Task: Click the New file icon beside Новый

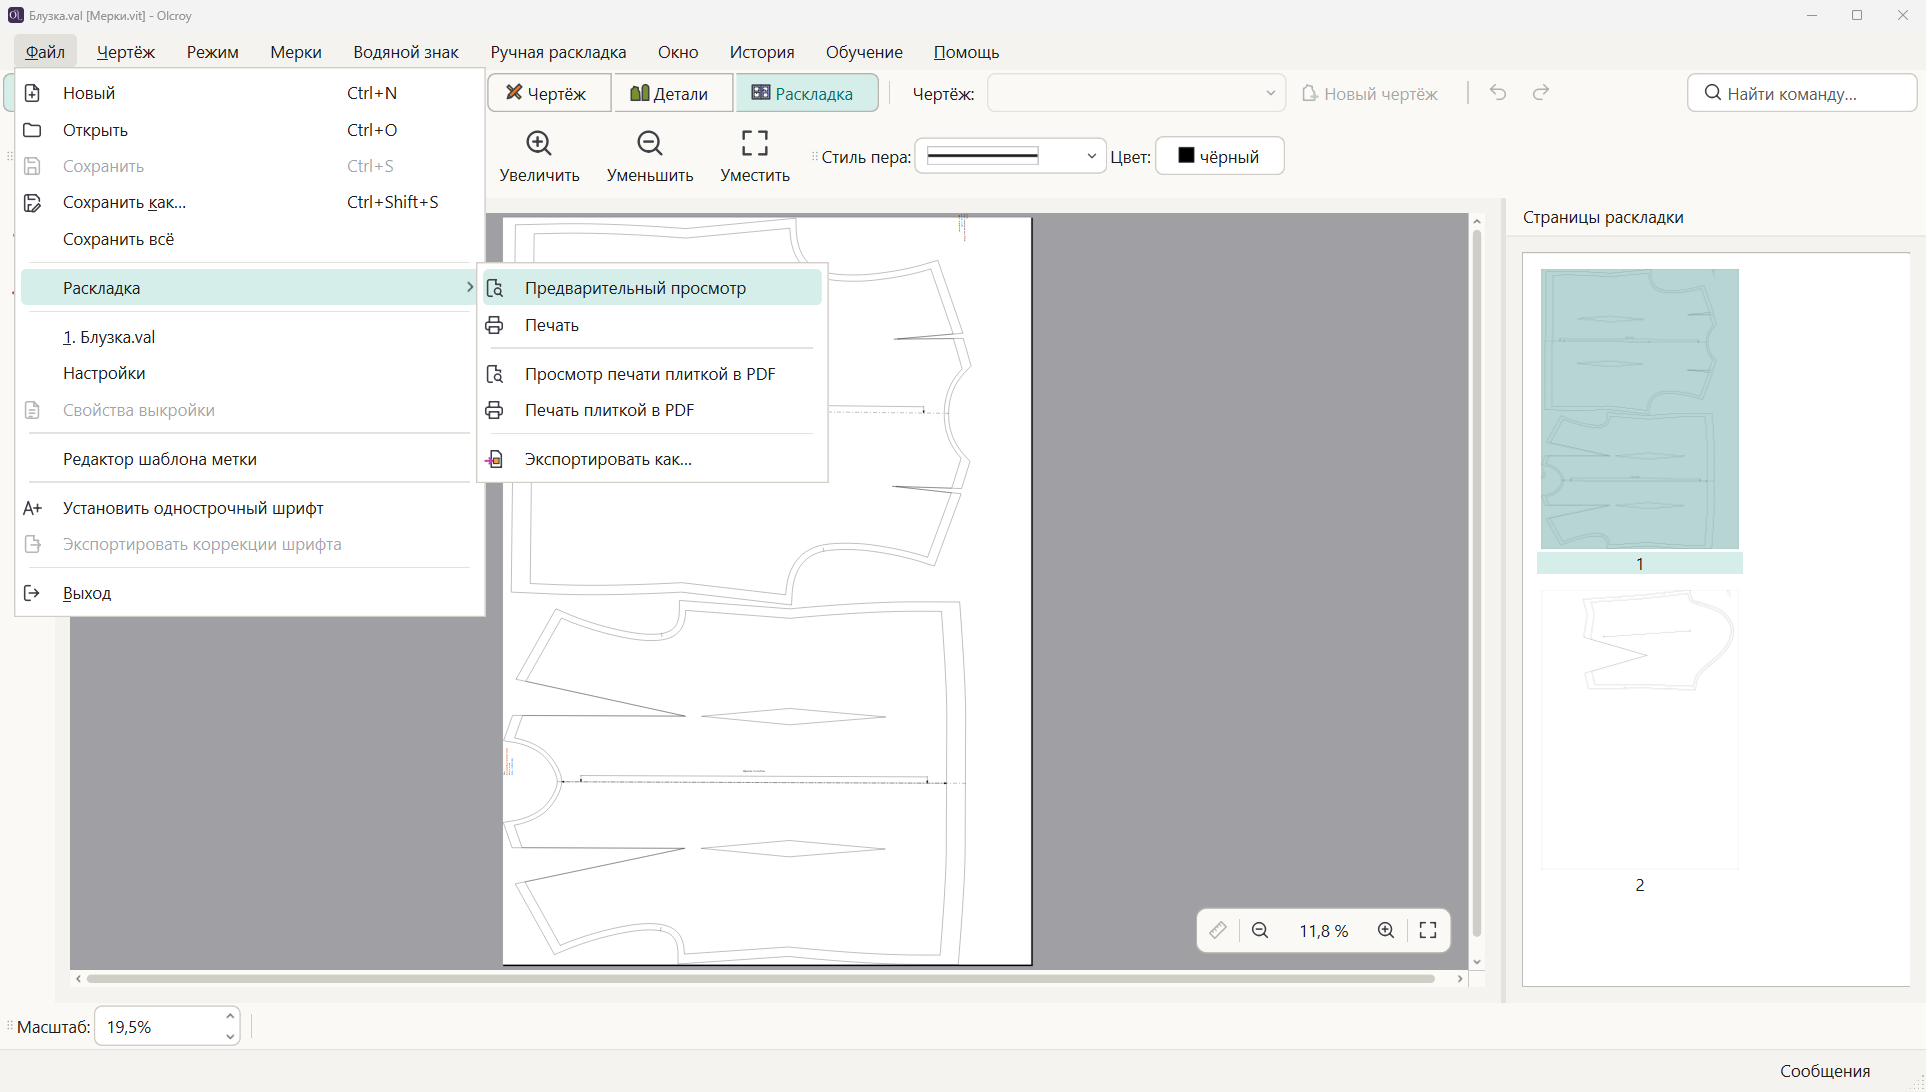Action: tap(32, 93)
